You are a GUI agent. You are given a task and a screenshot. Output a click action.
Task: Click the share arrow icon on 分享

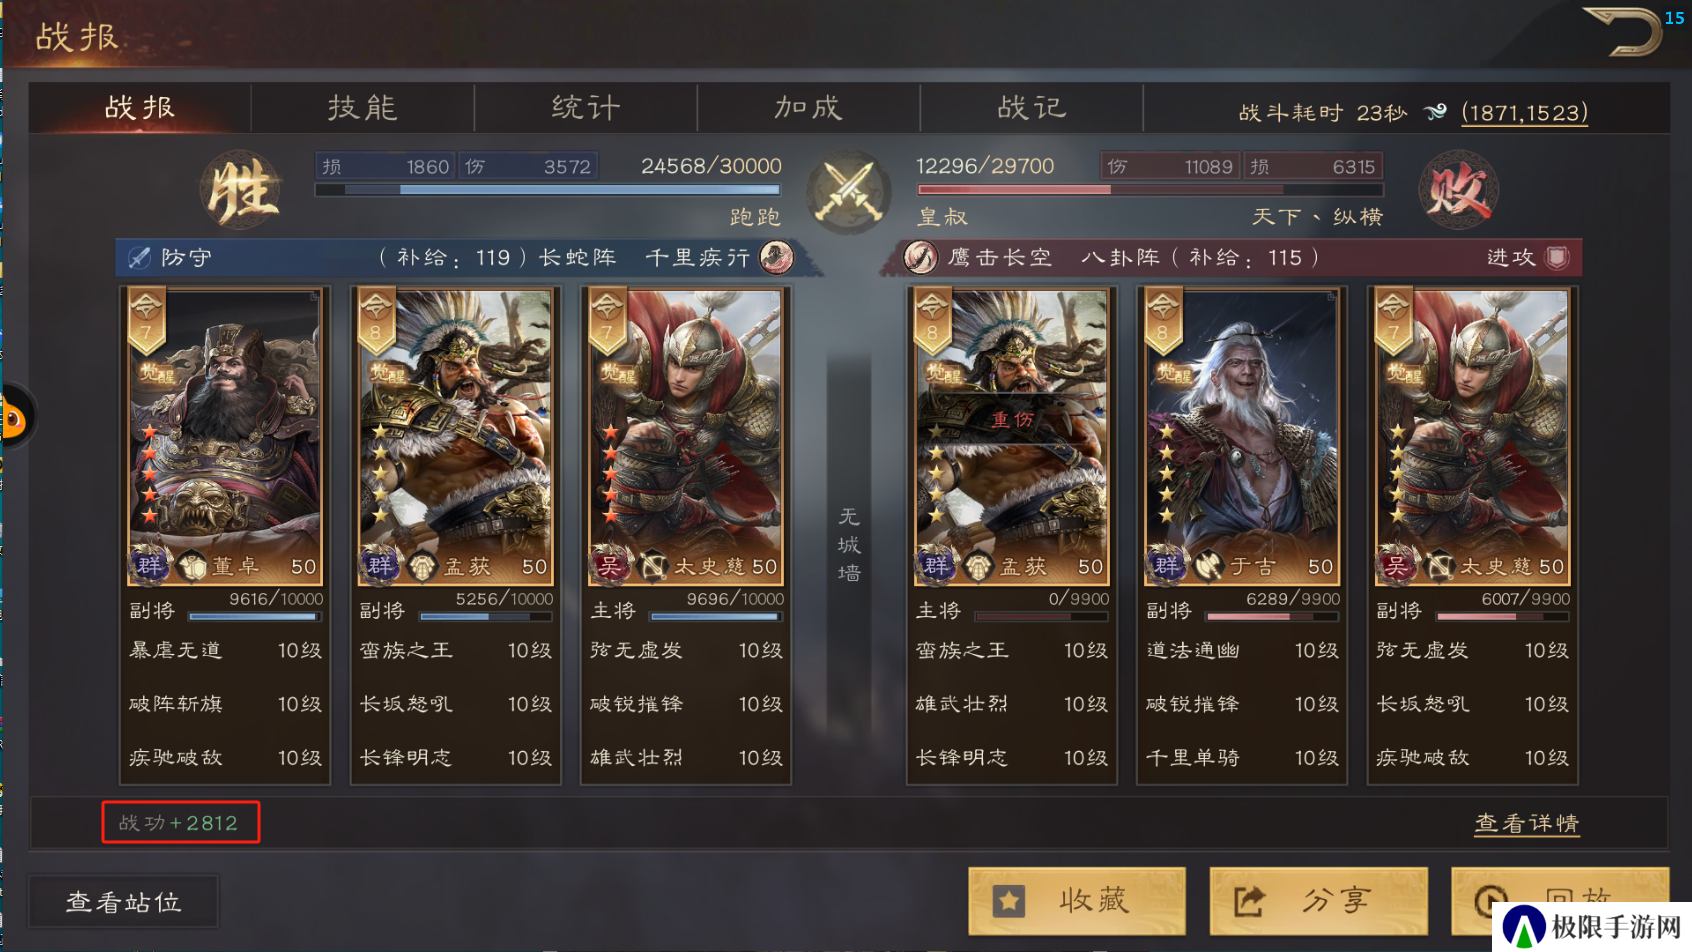tap(1249, 901)
